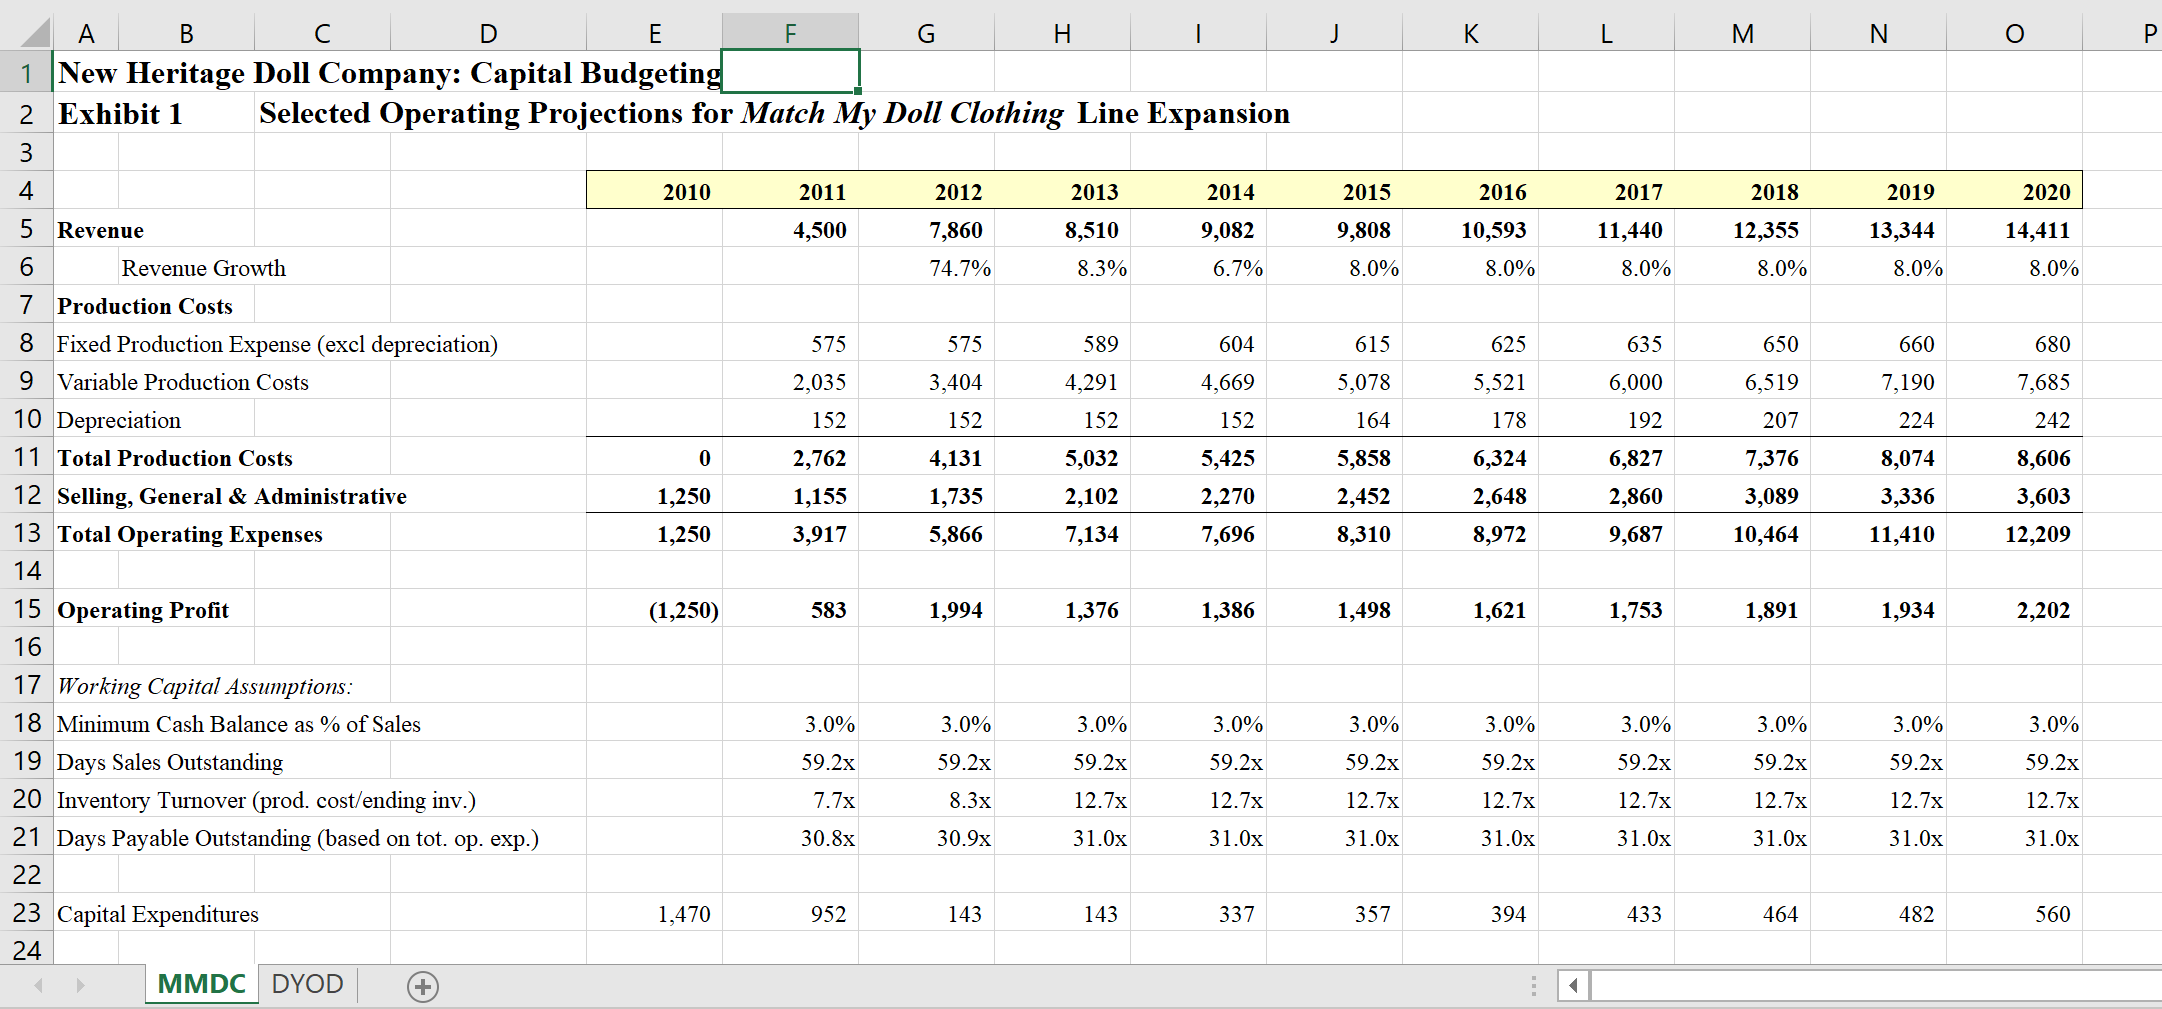Click 'Minimum Cash Balance as % of Sales' label
Screen dimensions: 2162x1009
point(238,724)
